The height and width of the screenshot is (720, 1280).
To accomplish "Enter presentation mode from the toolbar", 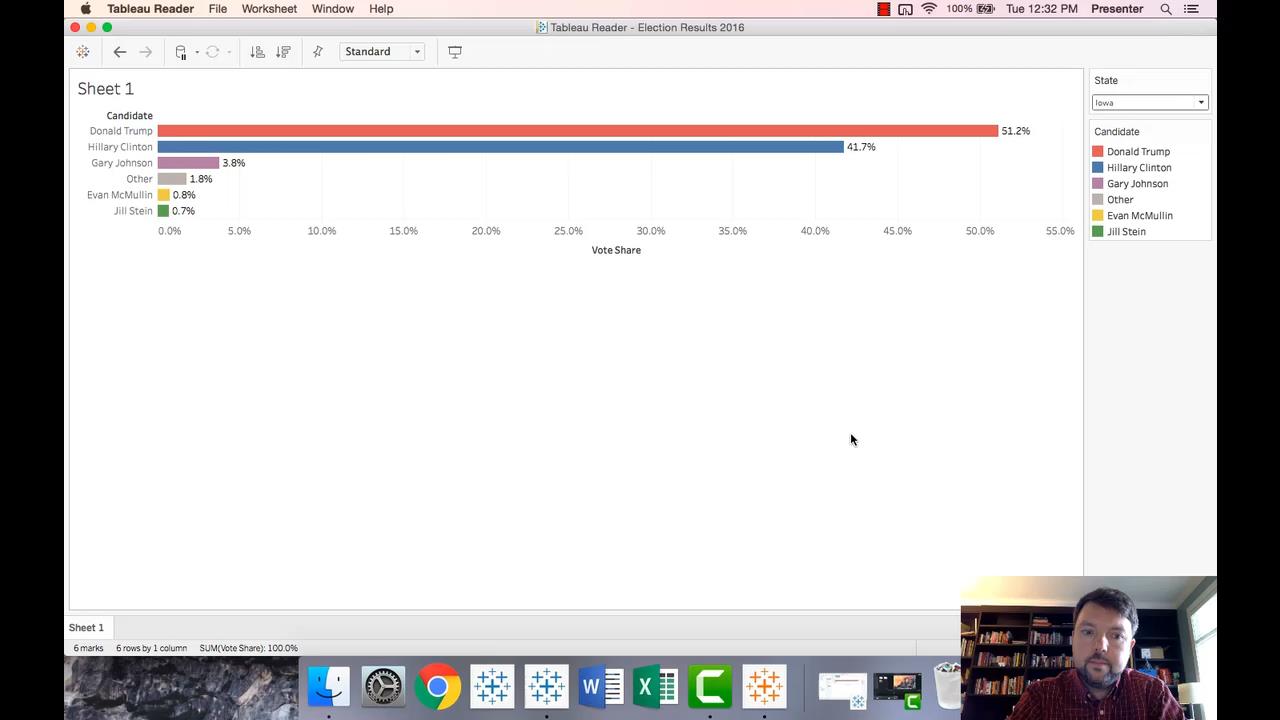I will pyautogui.click(x=455, y=52).
